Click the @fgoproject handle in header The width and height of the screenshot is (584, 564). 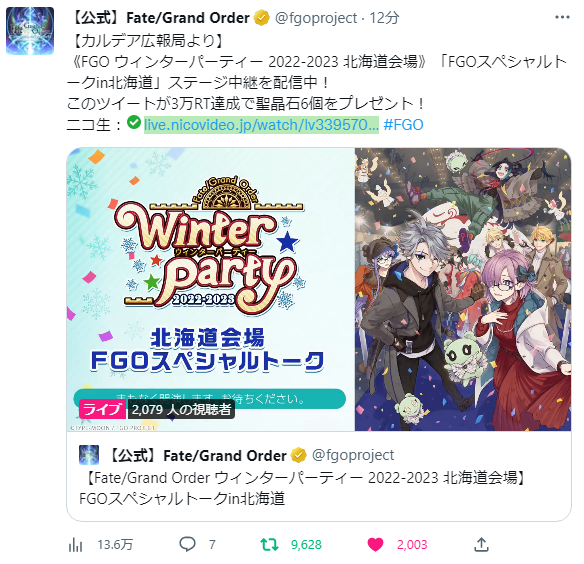[x=316, y=18]
